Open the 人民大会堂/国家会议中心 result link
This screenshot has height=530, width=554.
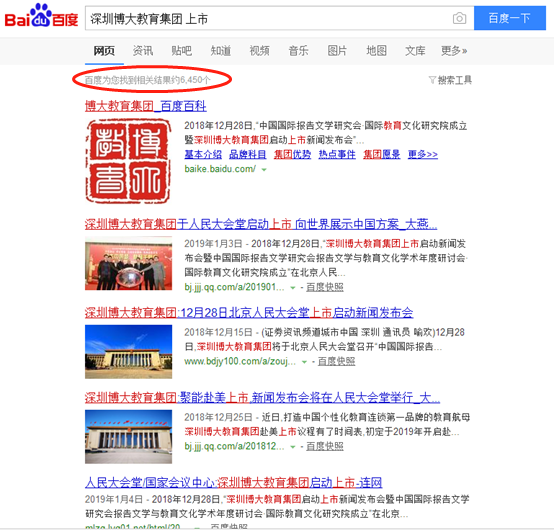point(233,482)
